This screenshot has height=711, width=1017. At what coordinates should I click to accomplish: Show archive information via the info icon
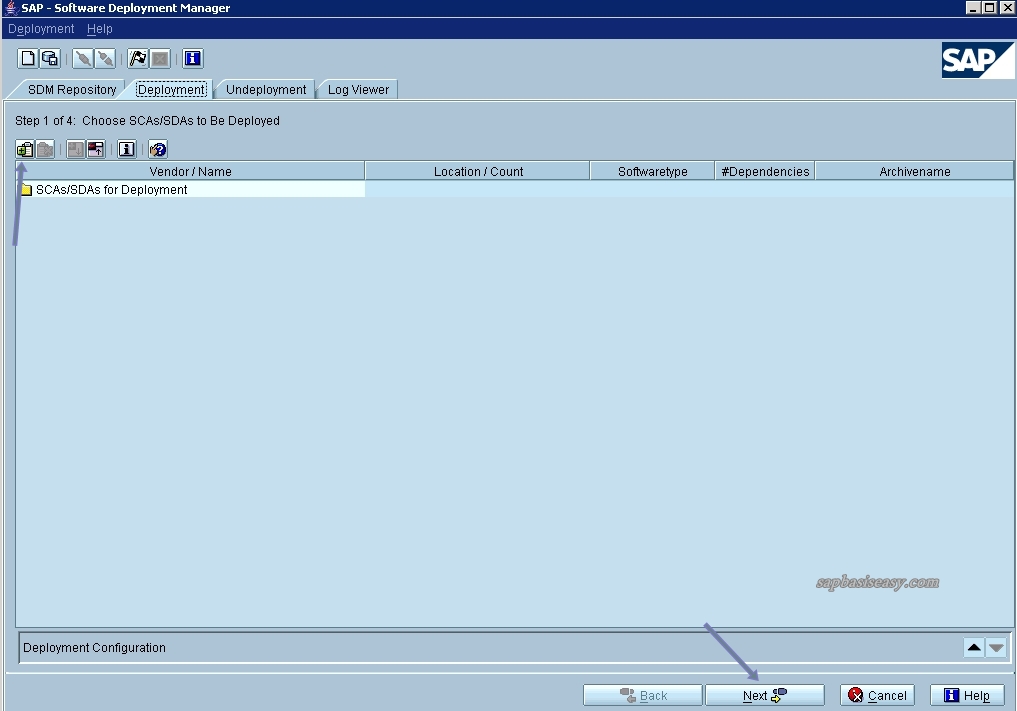127,148
